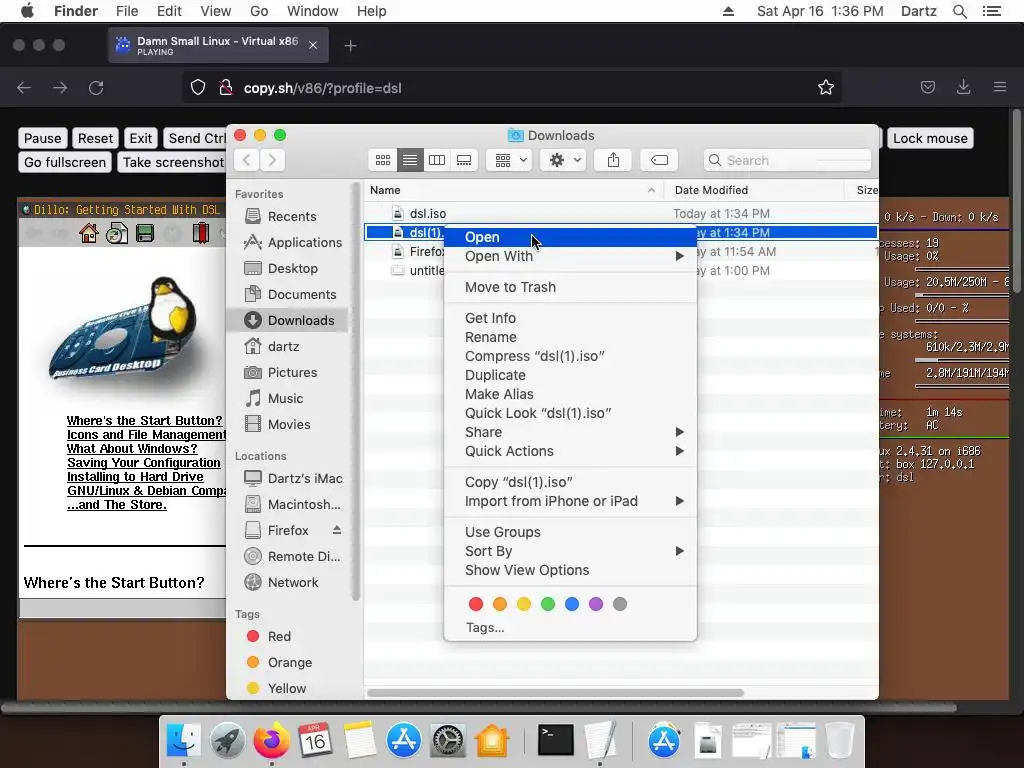Click the Finder edit tags button

(x=660, y=160)
